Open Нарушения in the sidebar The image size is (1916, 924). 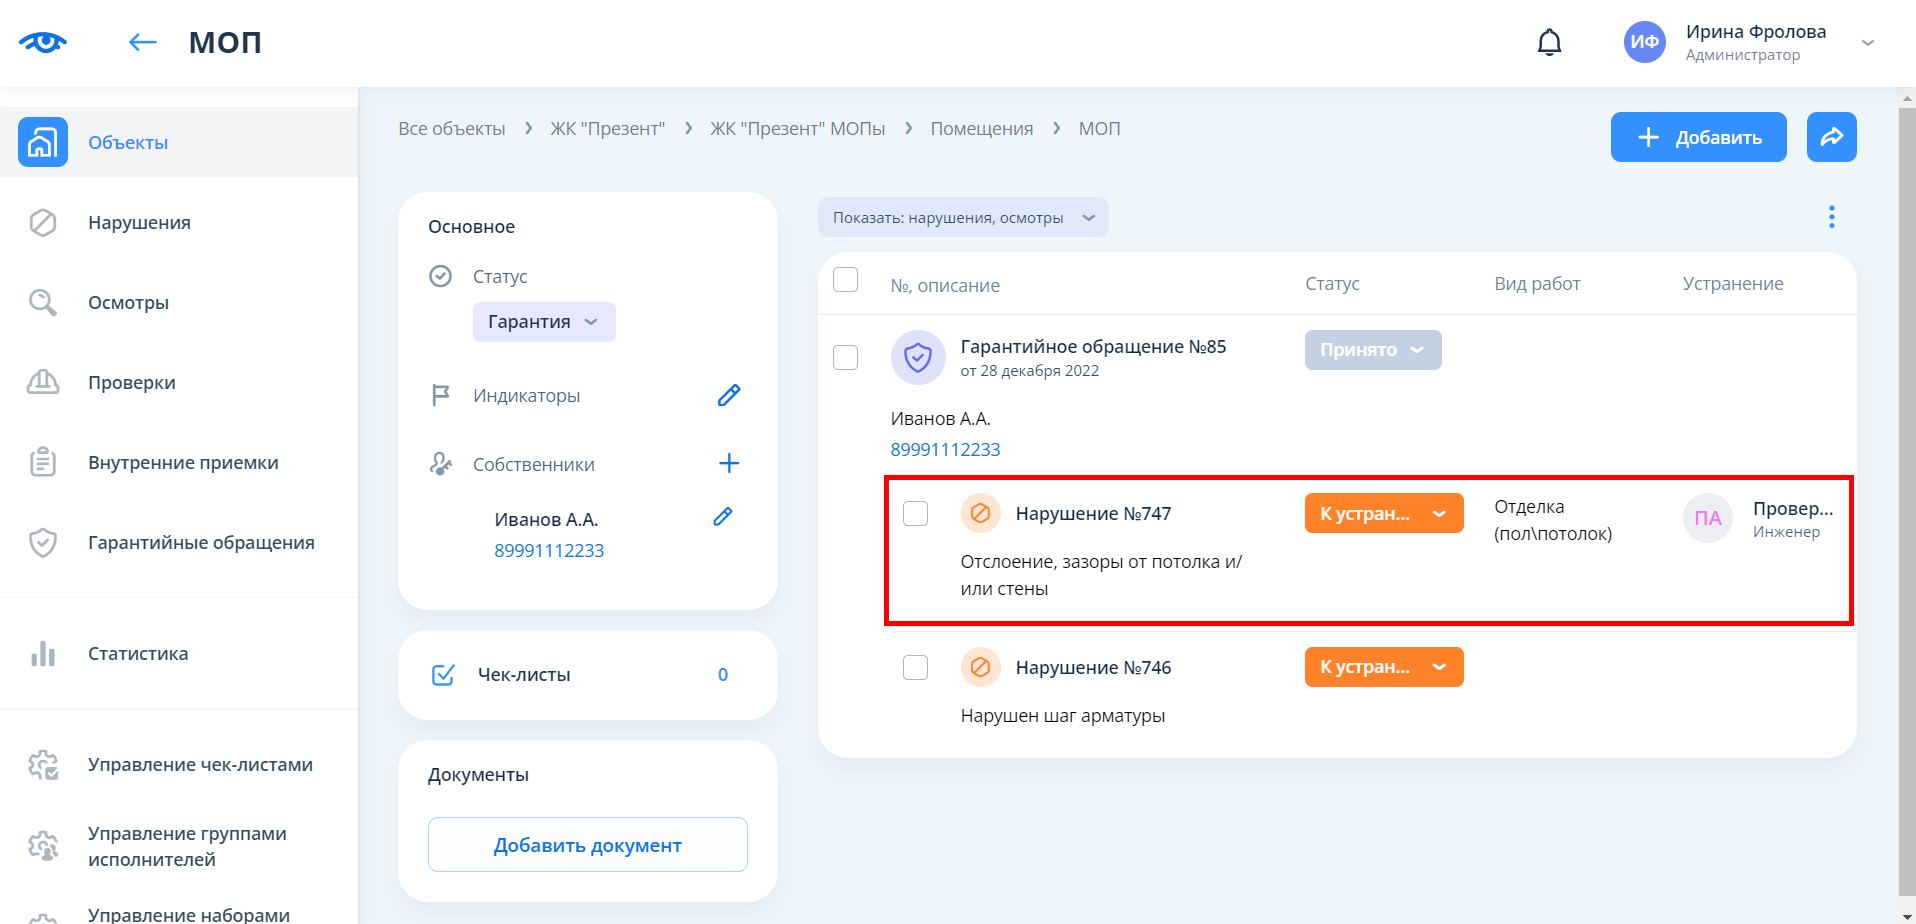coord(139,222)
